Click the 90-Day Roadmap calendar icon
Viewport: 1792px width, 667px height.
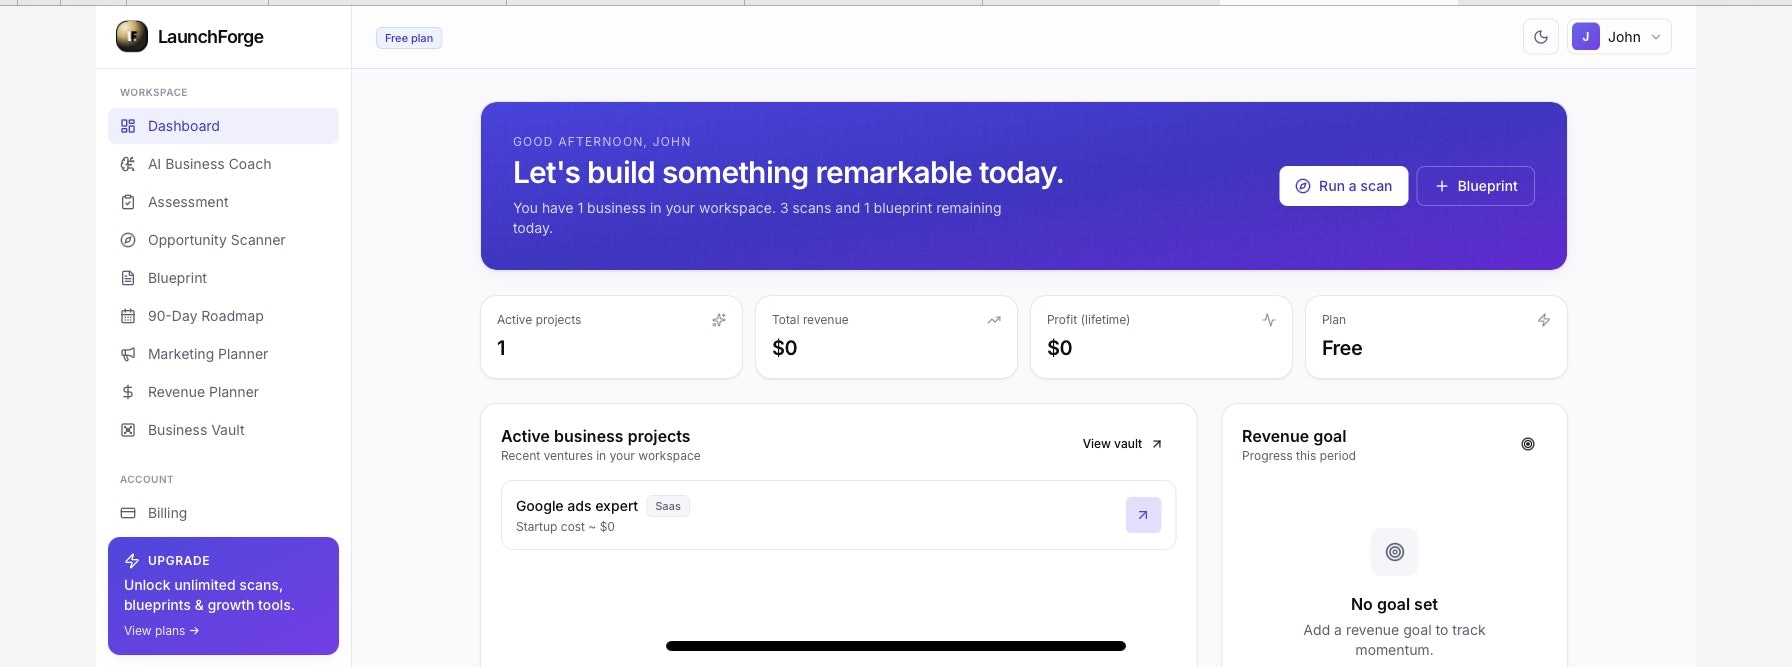click(x=128, y=316)
